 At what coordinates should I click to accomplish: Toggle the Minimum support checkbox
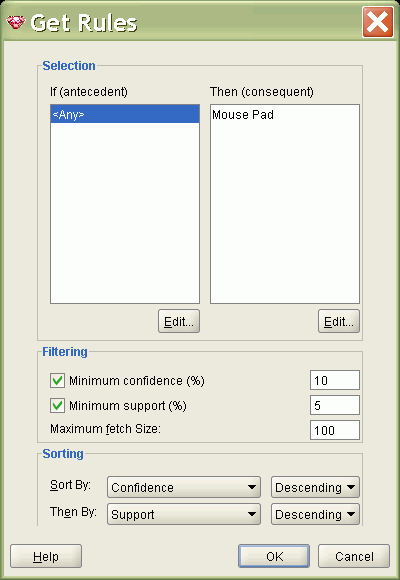[57, 406]
